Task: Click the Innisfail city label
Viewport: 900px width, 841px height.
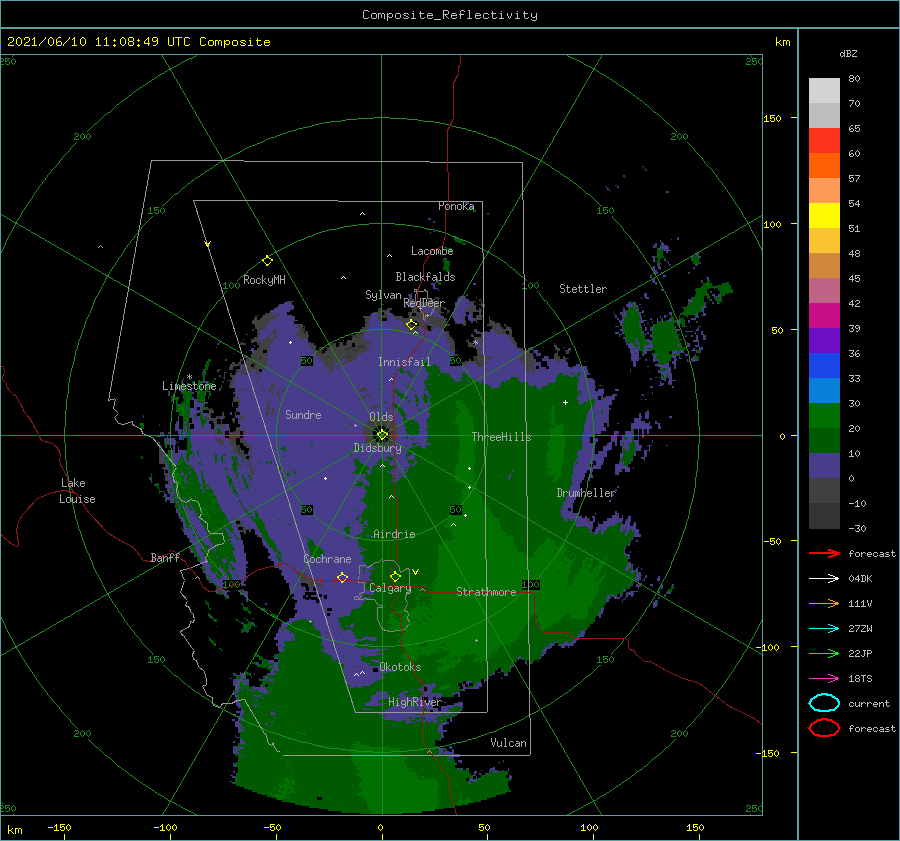Action: (x=404, y=362)
